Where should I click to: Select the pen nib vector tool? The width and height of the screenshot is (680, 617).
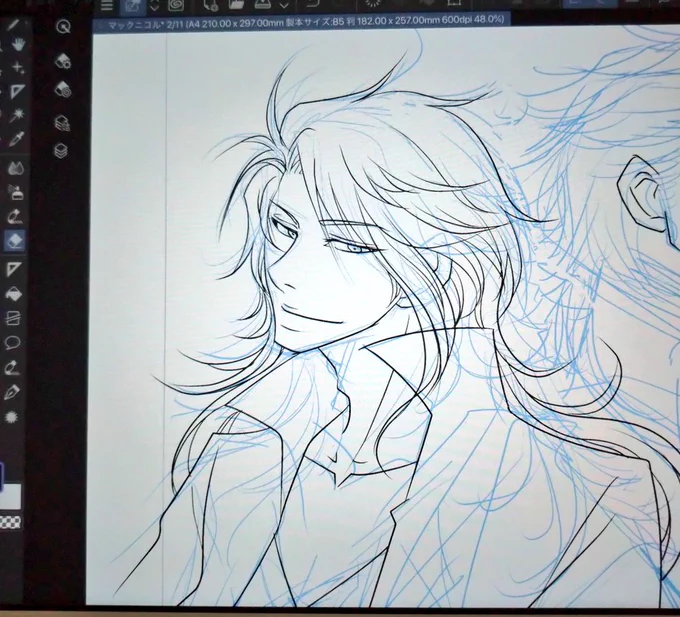(12, 392)
